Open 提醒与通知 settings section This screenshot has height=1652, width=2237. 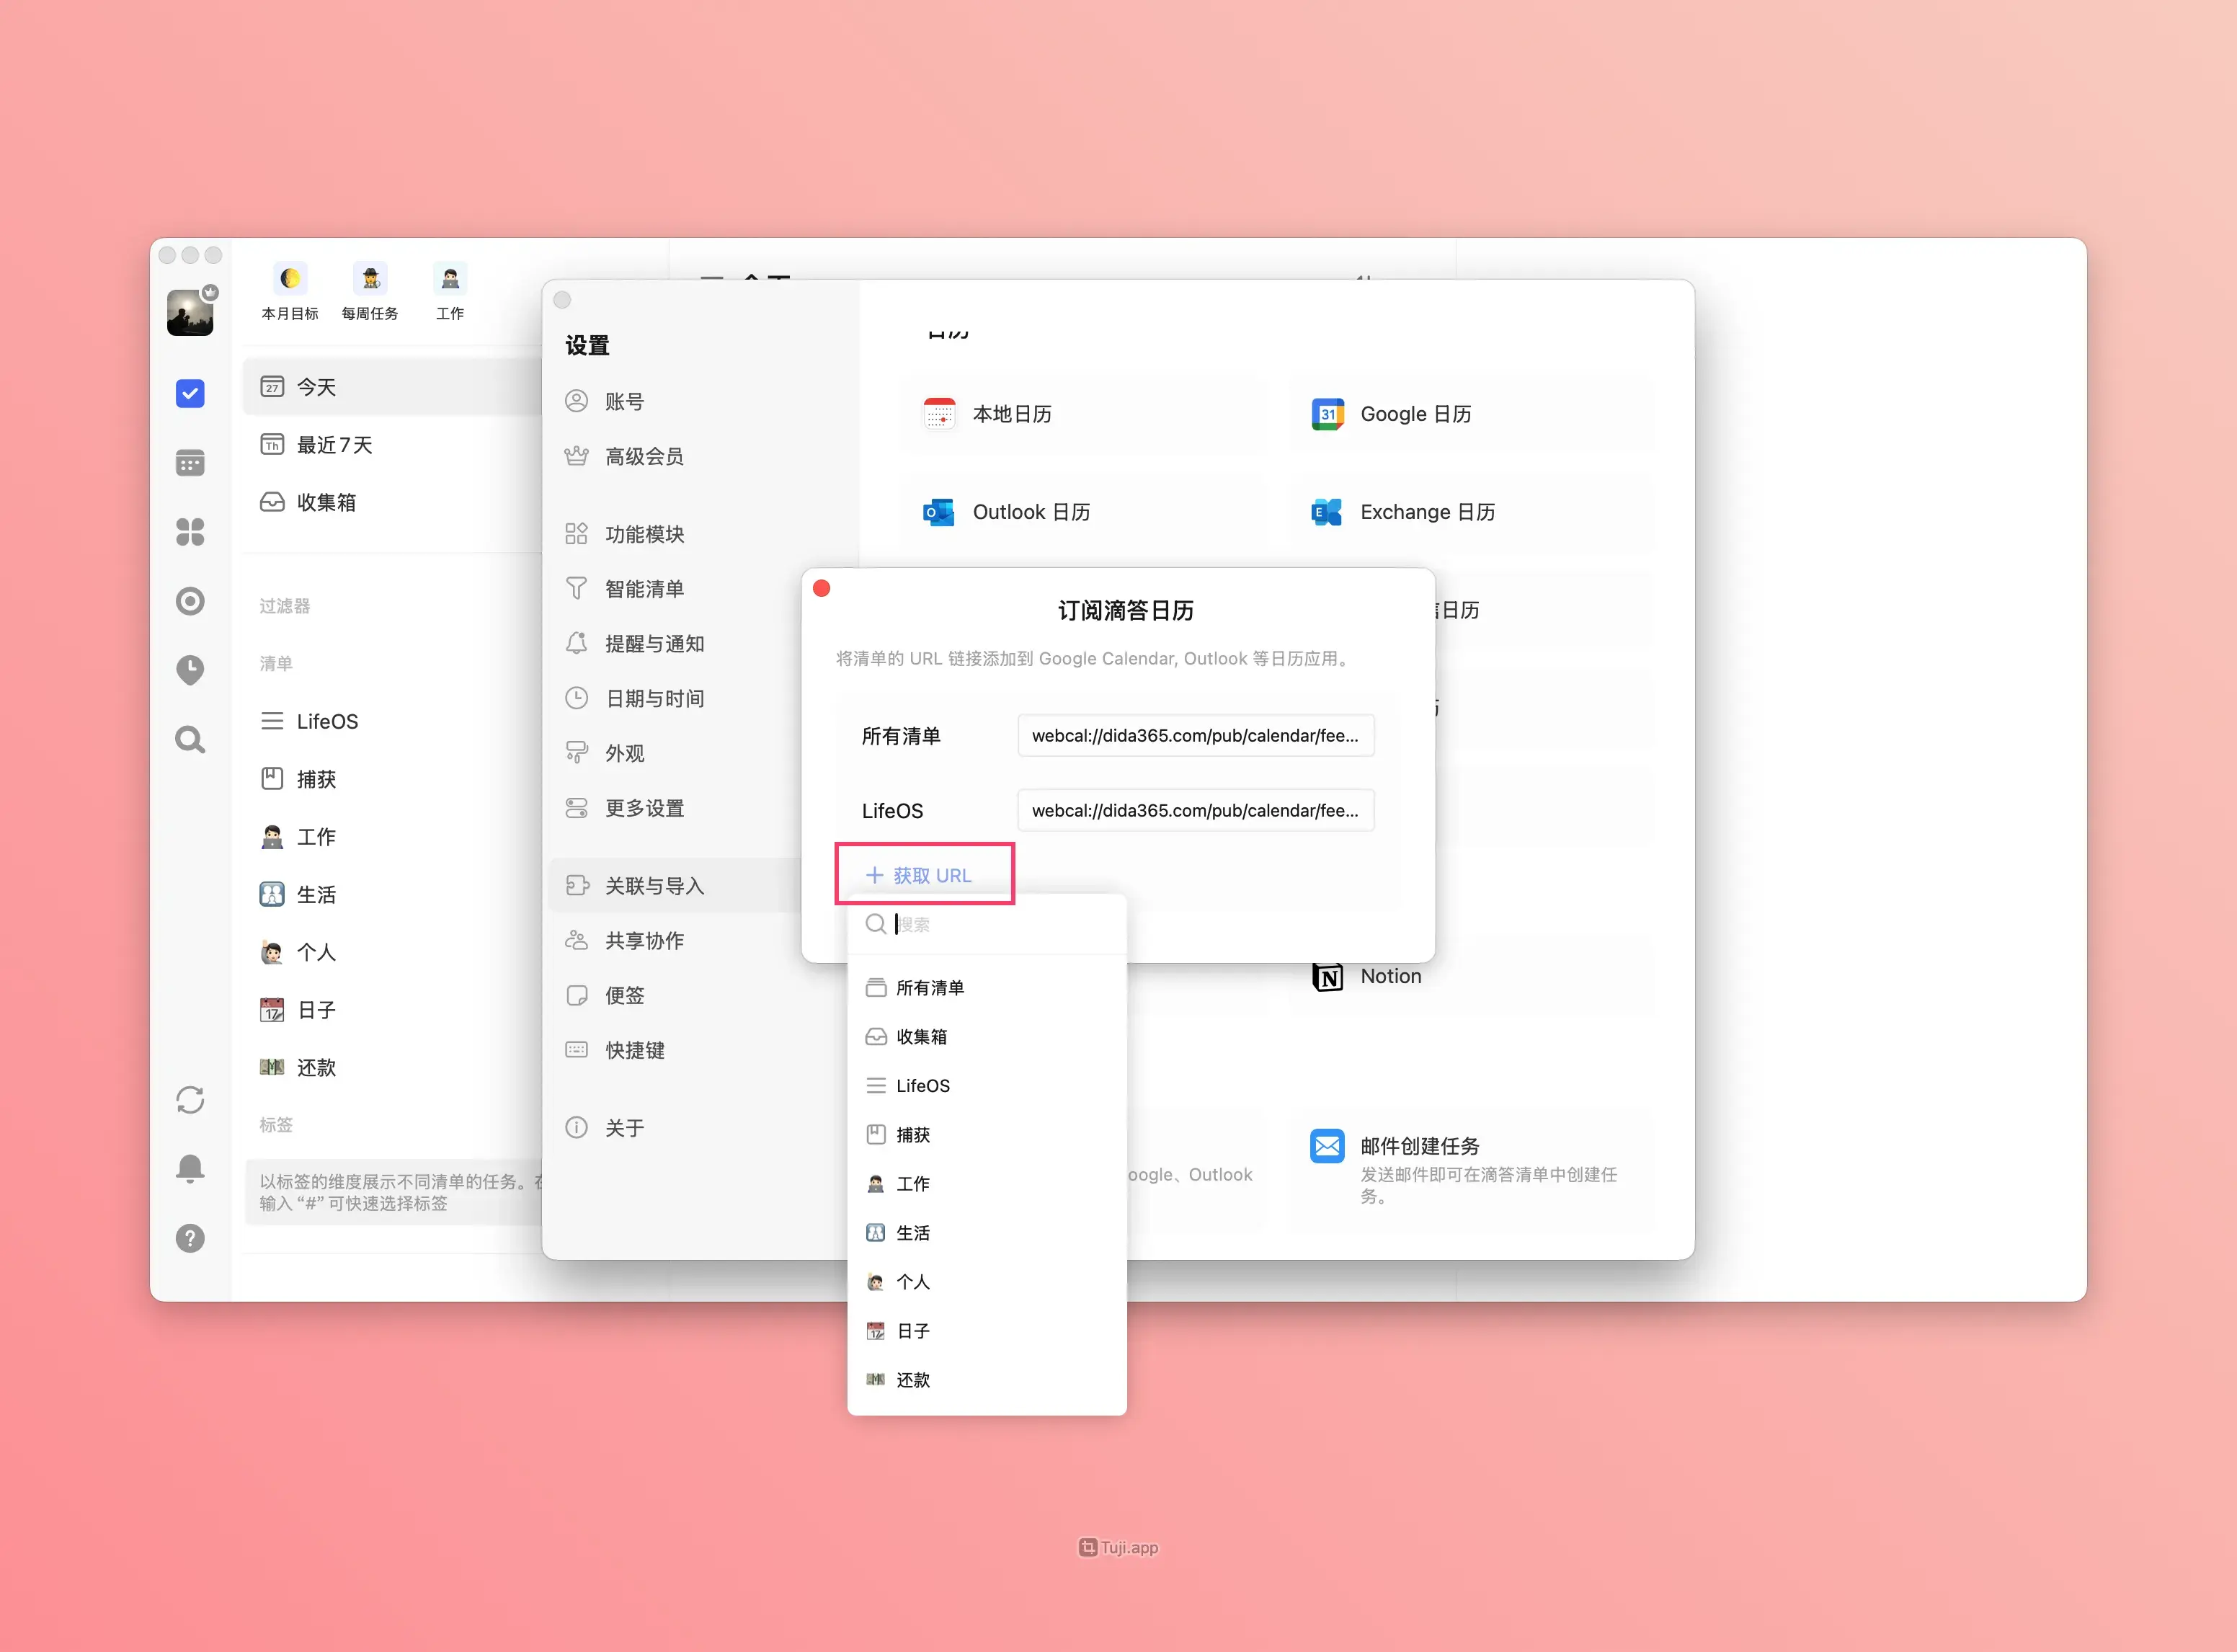point(654,644)
